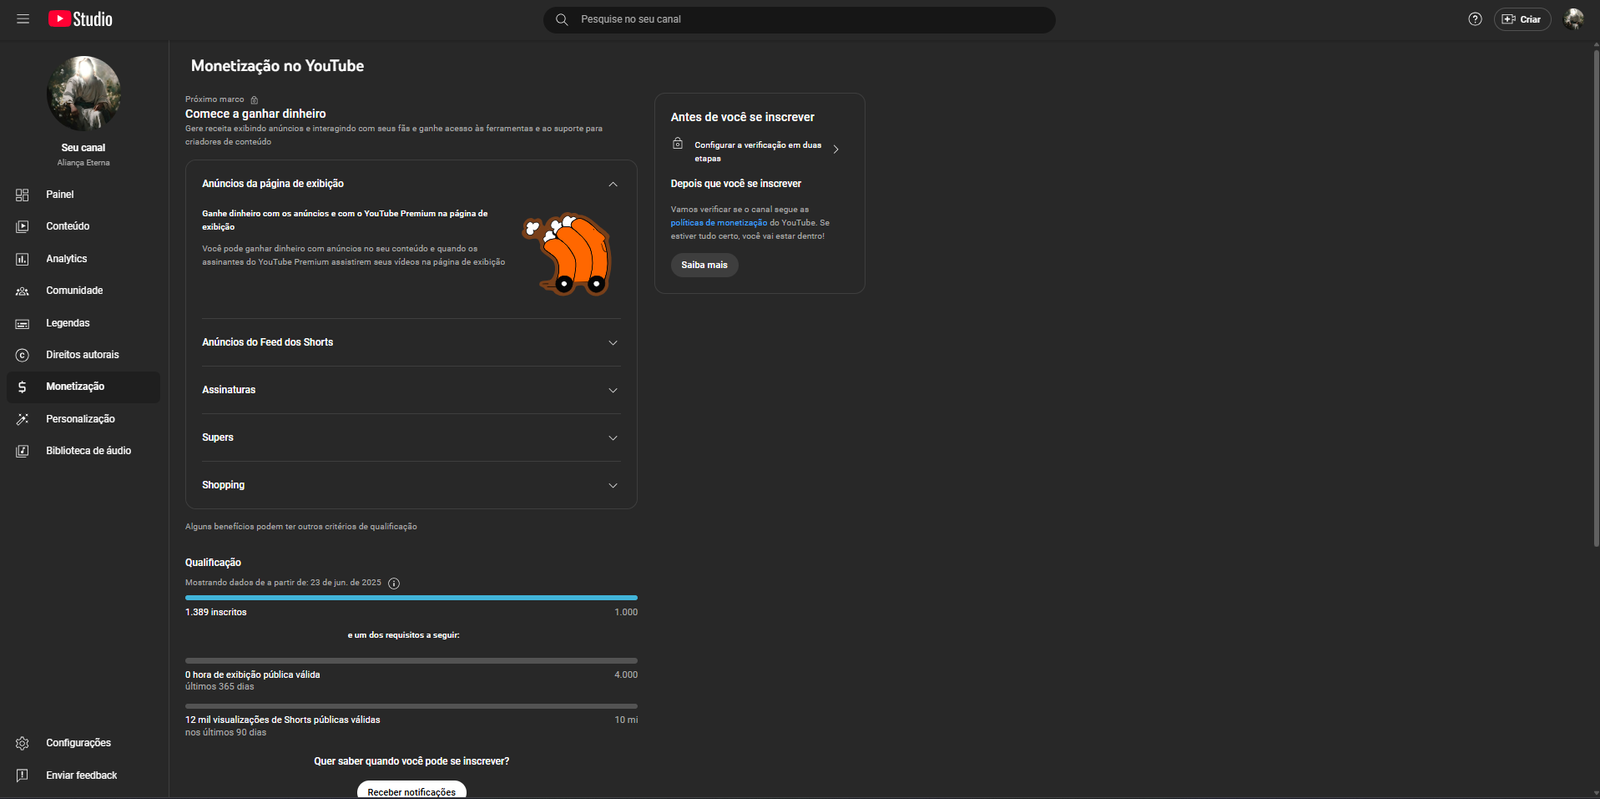Click the search magnifier icon

[x=562, y=19]
